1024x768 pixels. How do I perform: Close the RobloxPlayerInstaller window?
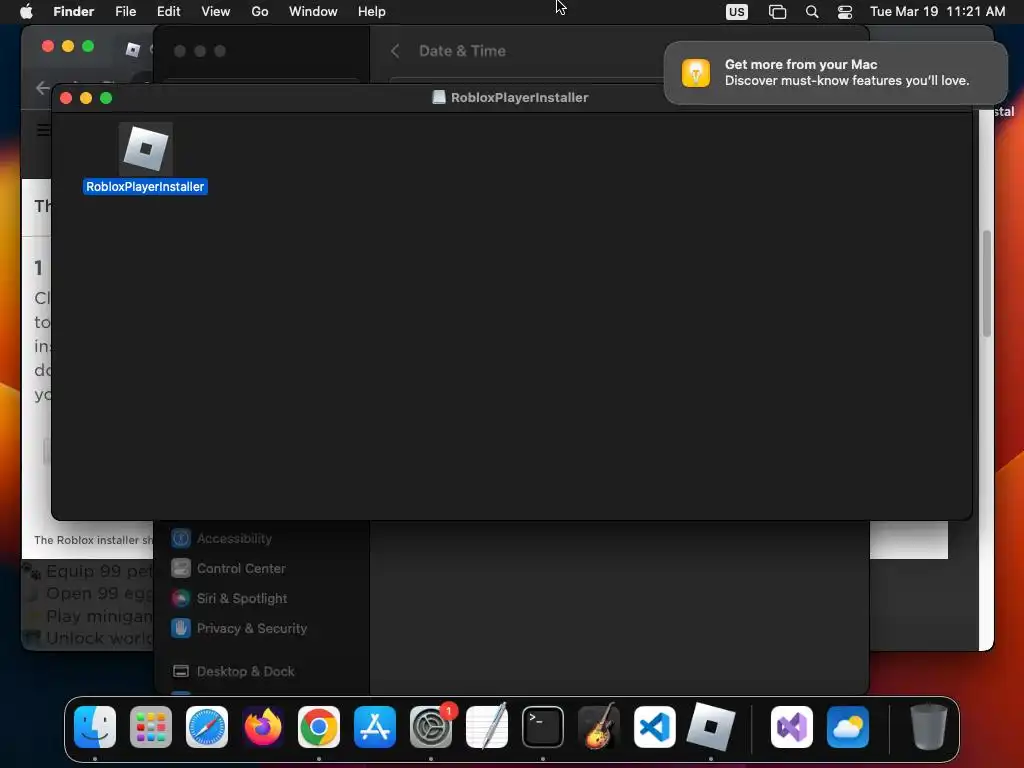[66, 98]
